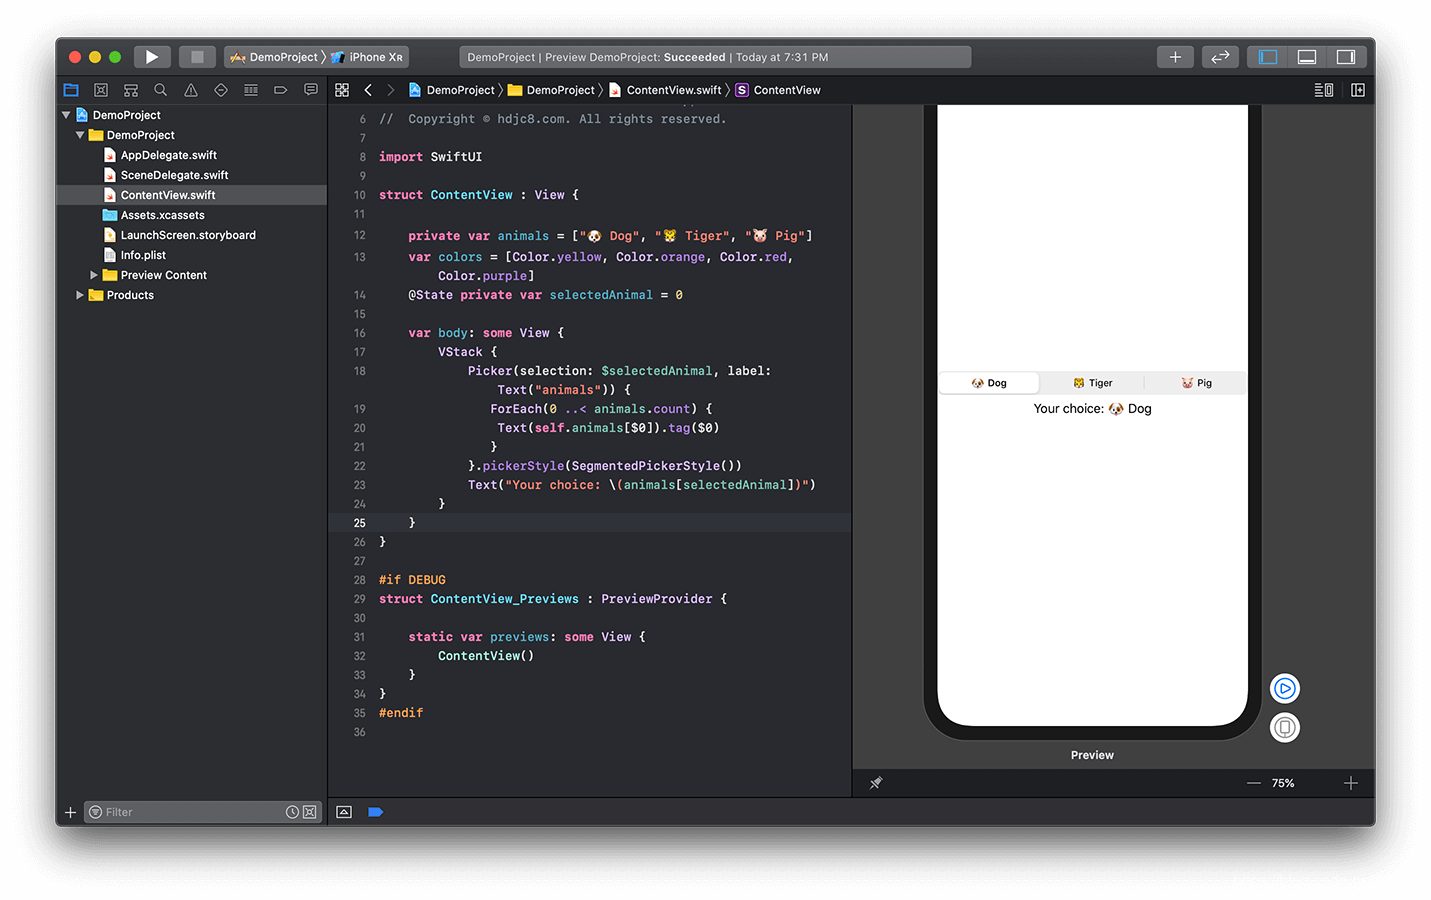Hide the Navigator panel
The image size is (1431, 900).
coord(1268,57)
